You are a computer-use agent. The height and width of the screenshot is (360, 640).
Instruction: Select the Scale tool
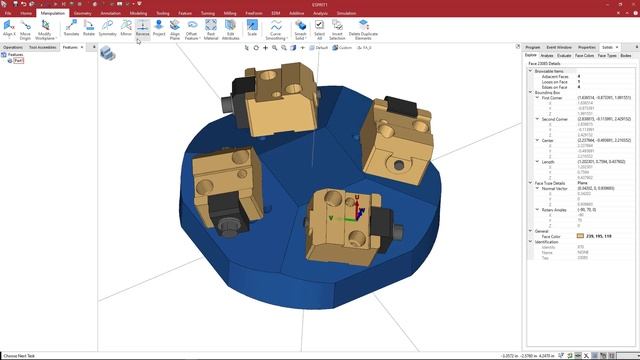[x=252, y=29]
